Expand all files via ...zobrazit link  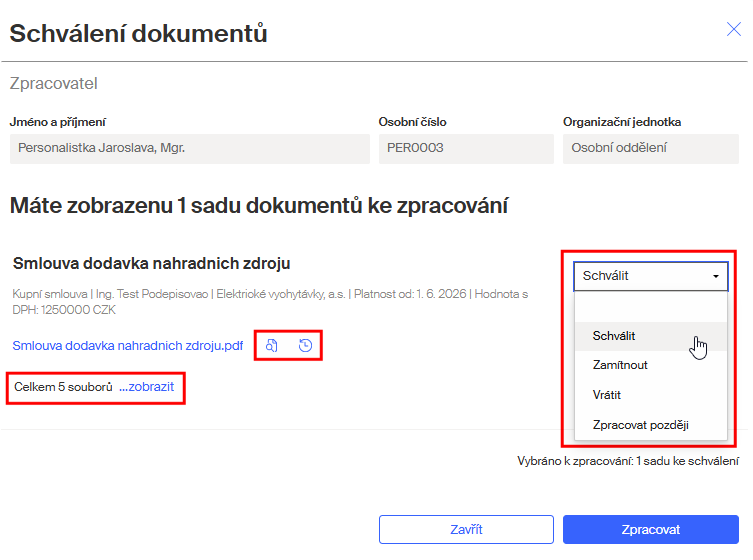pos(146,387)
